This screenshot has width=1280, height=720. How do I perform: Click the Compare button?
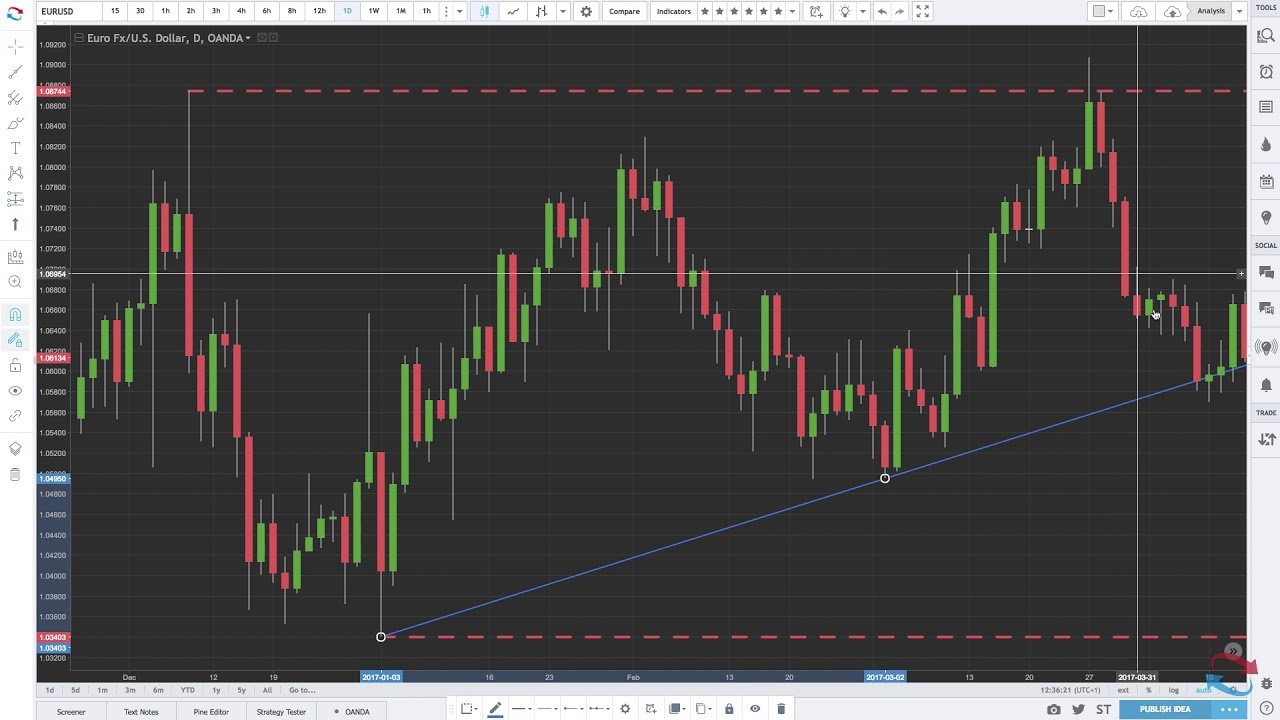pos(624,11)
